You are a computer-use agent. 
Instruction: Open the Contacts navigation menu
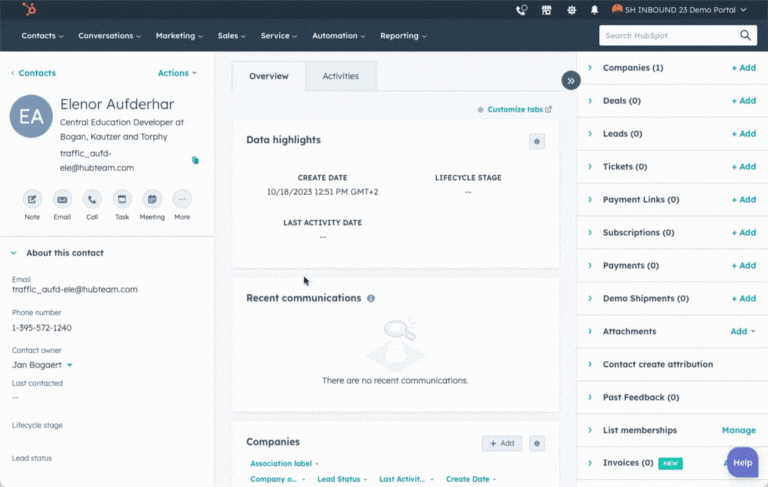tap(42, 36)
